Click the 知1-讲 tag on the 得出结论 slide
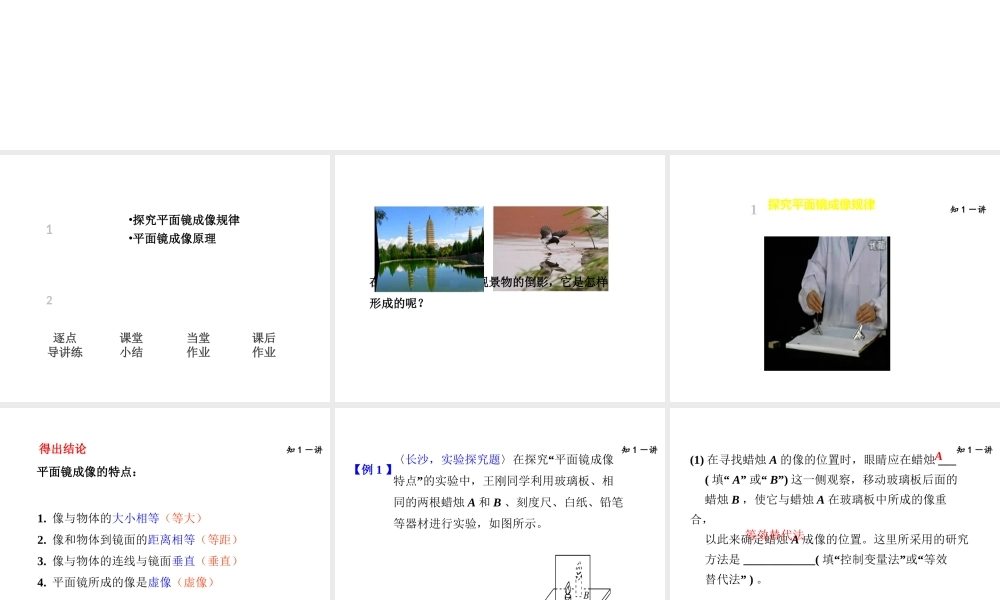1000x600 pixels. pyautogui.click(x=305, y=450)
